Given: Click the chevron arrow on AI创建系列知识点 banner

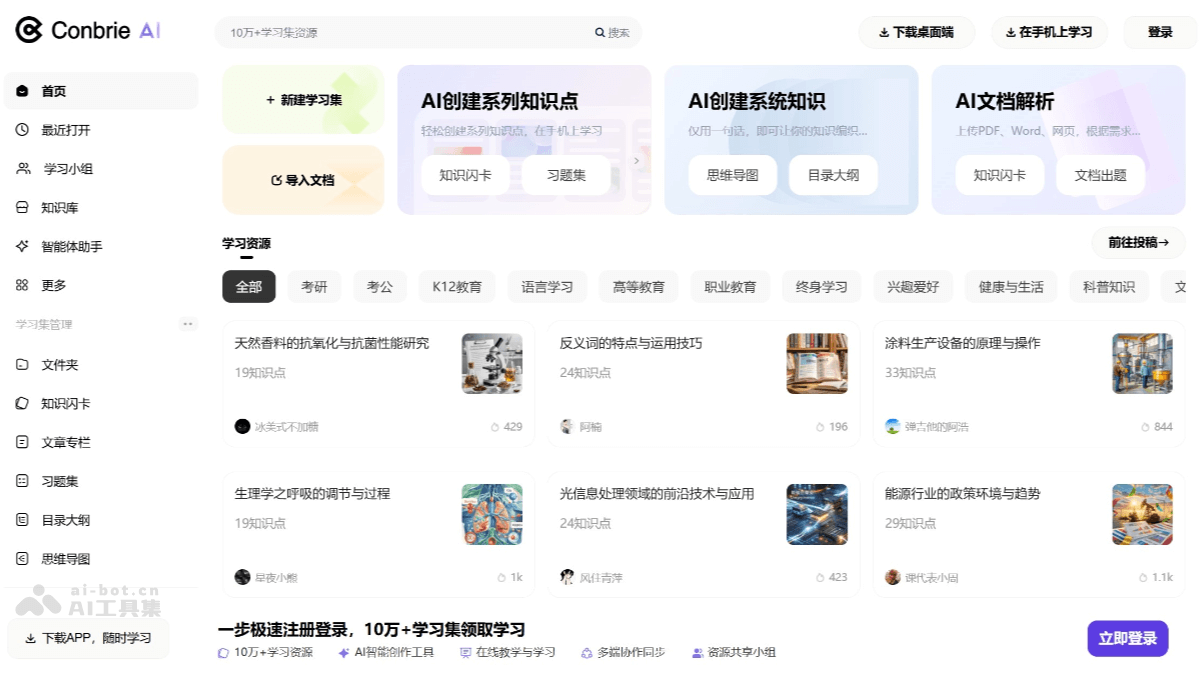Looking at the screenshot, I should pos(637,159).
